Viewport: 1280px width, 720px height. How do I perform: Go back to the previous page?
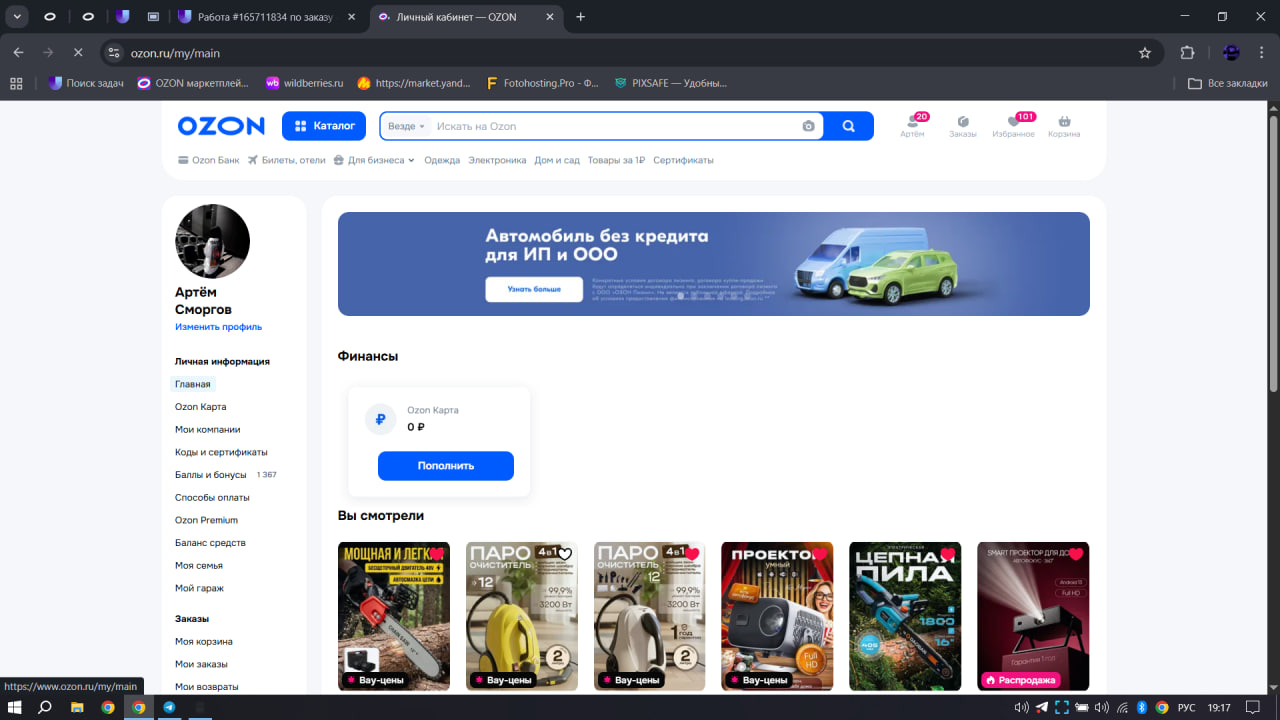coord(18,53)
